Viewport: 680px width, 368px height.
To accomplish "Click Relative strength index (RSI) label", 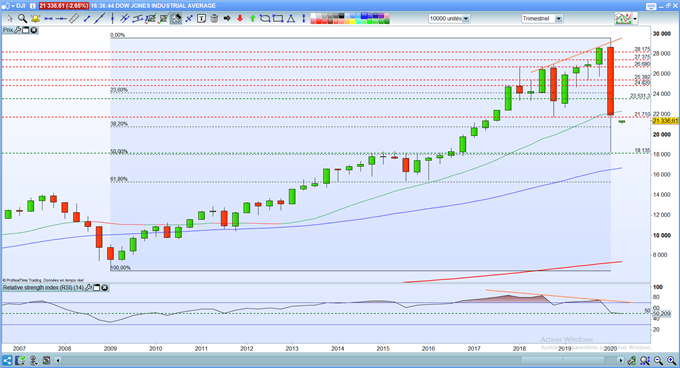I will [x=43, y=287].
